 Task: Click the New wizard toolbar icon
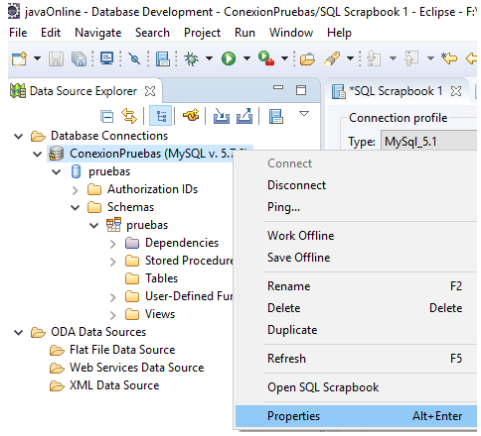click(x=19, y=59)
